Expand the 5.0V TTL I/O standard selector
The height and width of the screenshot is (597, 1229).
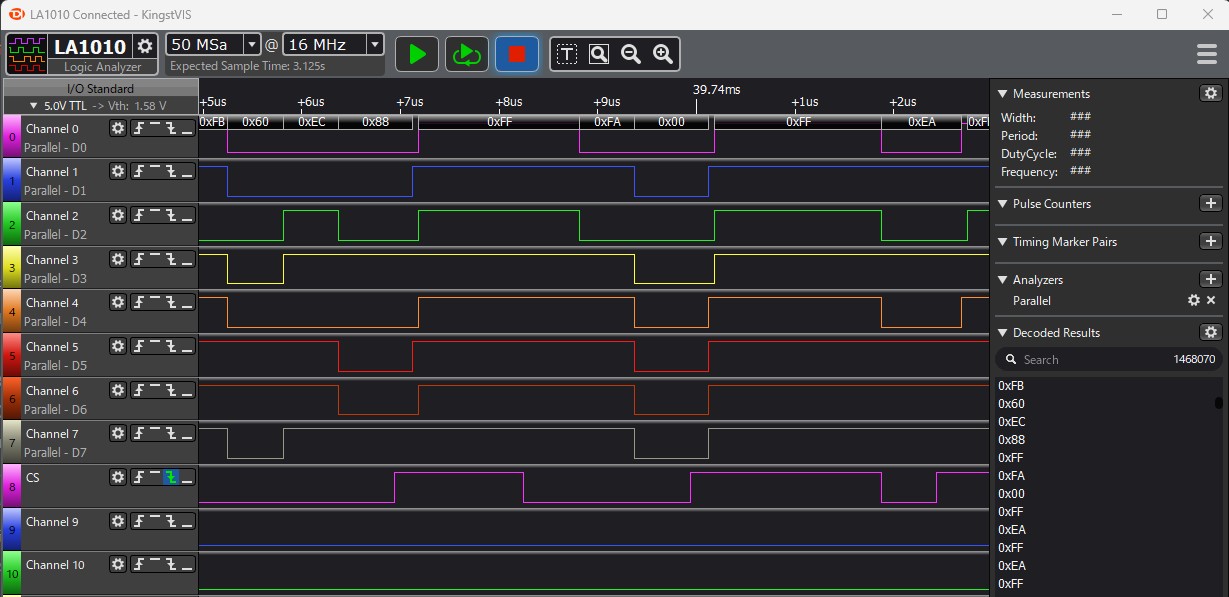34,105
